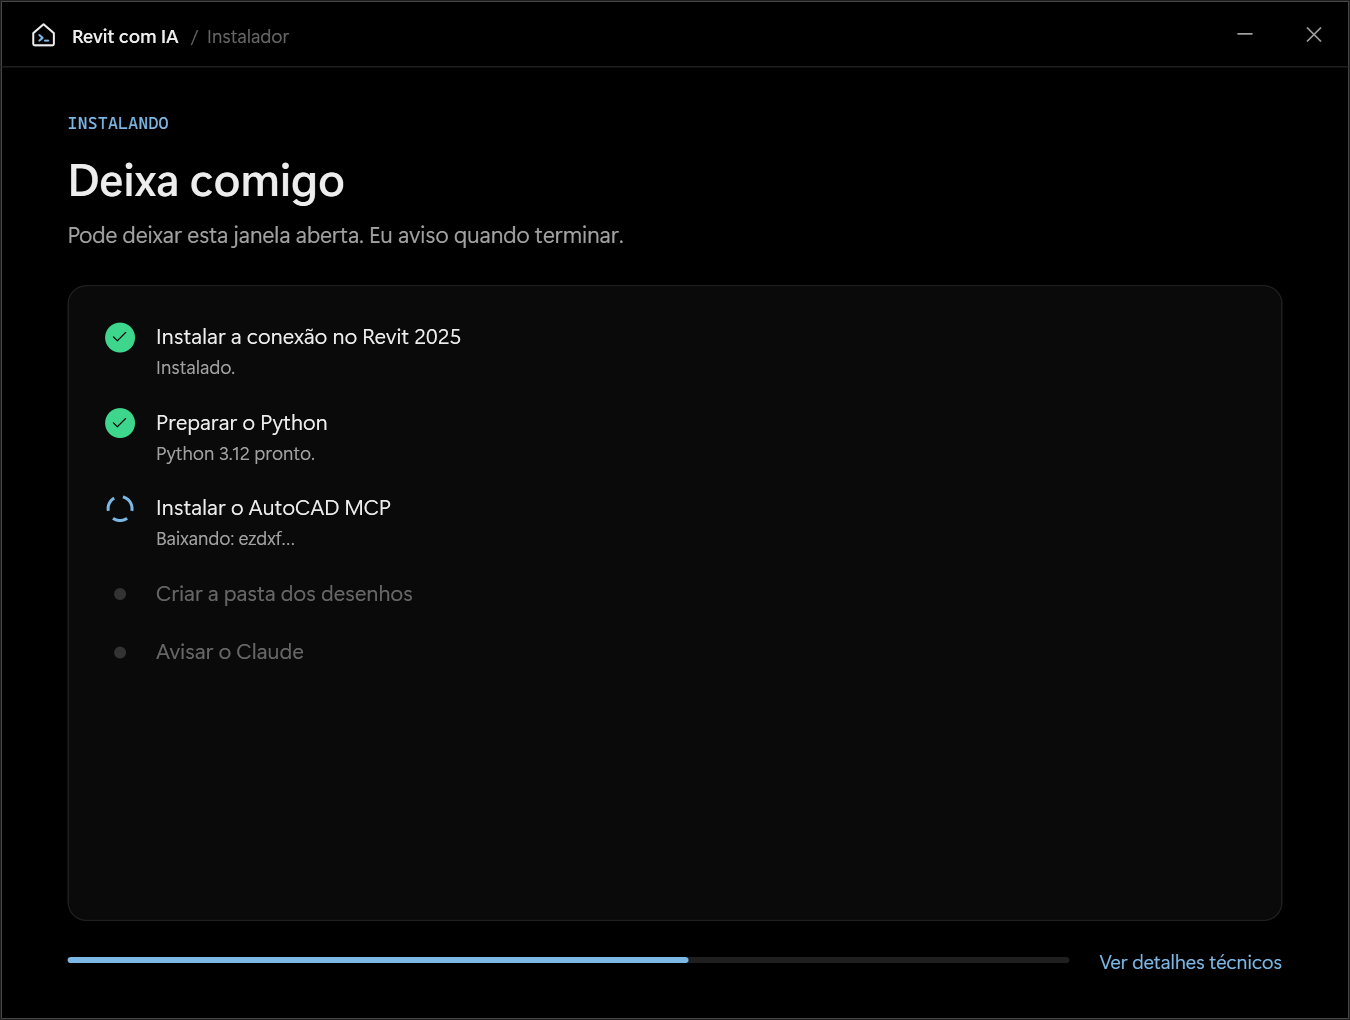Minimize the installer window
Screen dimensions: 1350x1020
click(1245, 35)
